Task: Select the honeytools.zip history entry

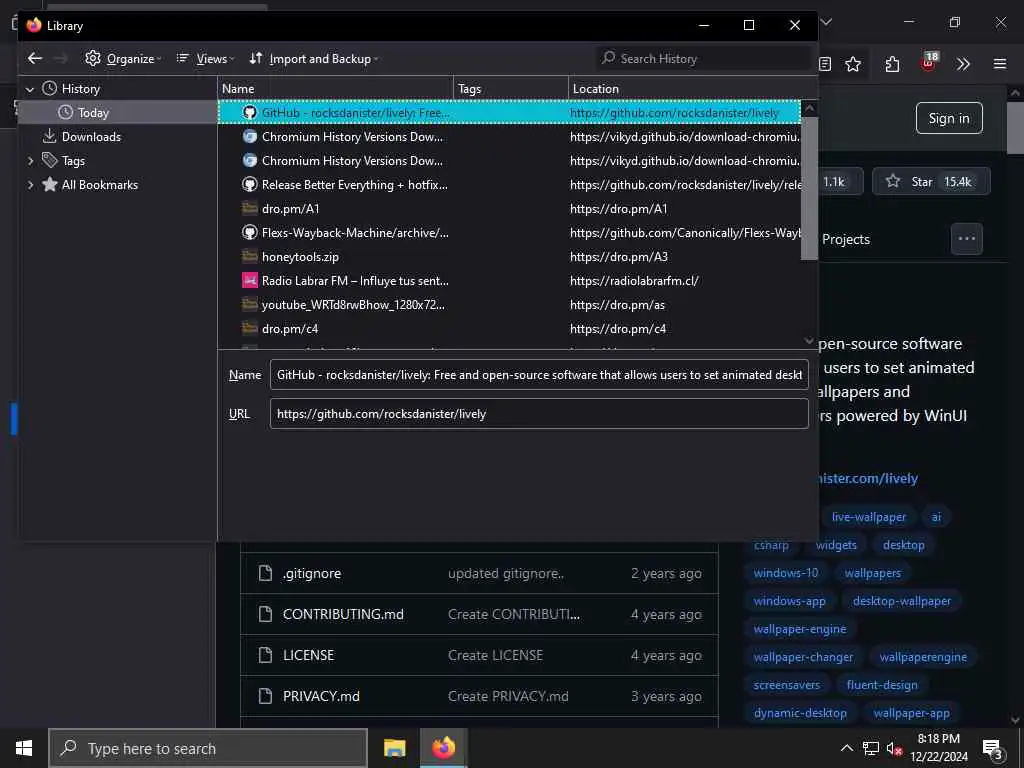Action: pos(509,257)
